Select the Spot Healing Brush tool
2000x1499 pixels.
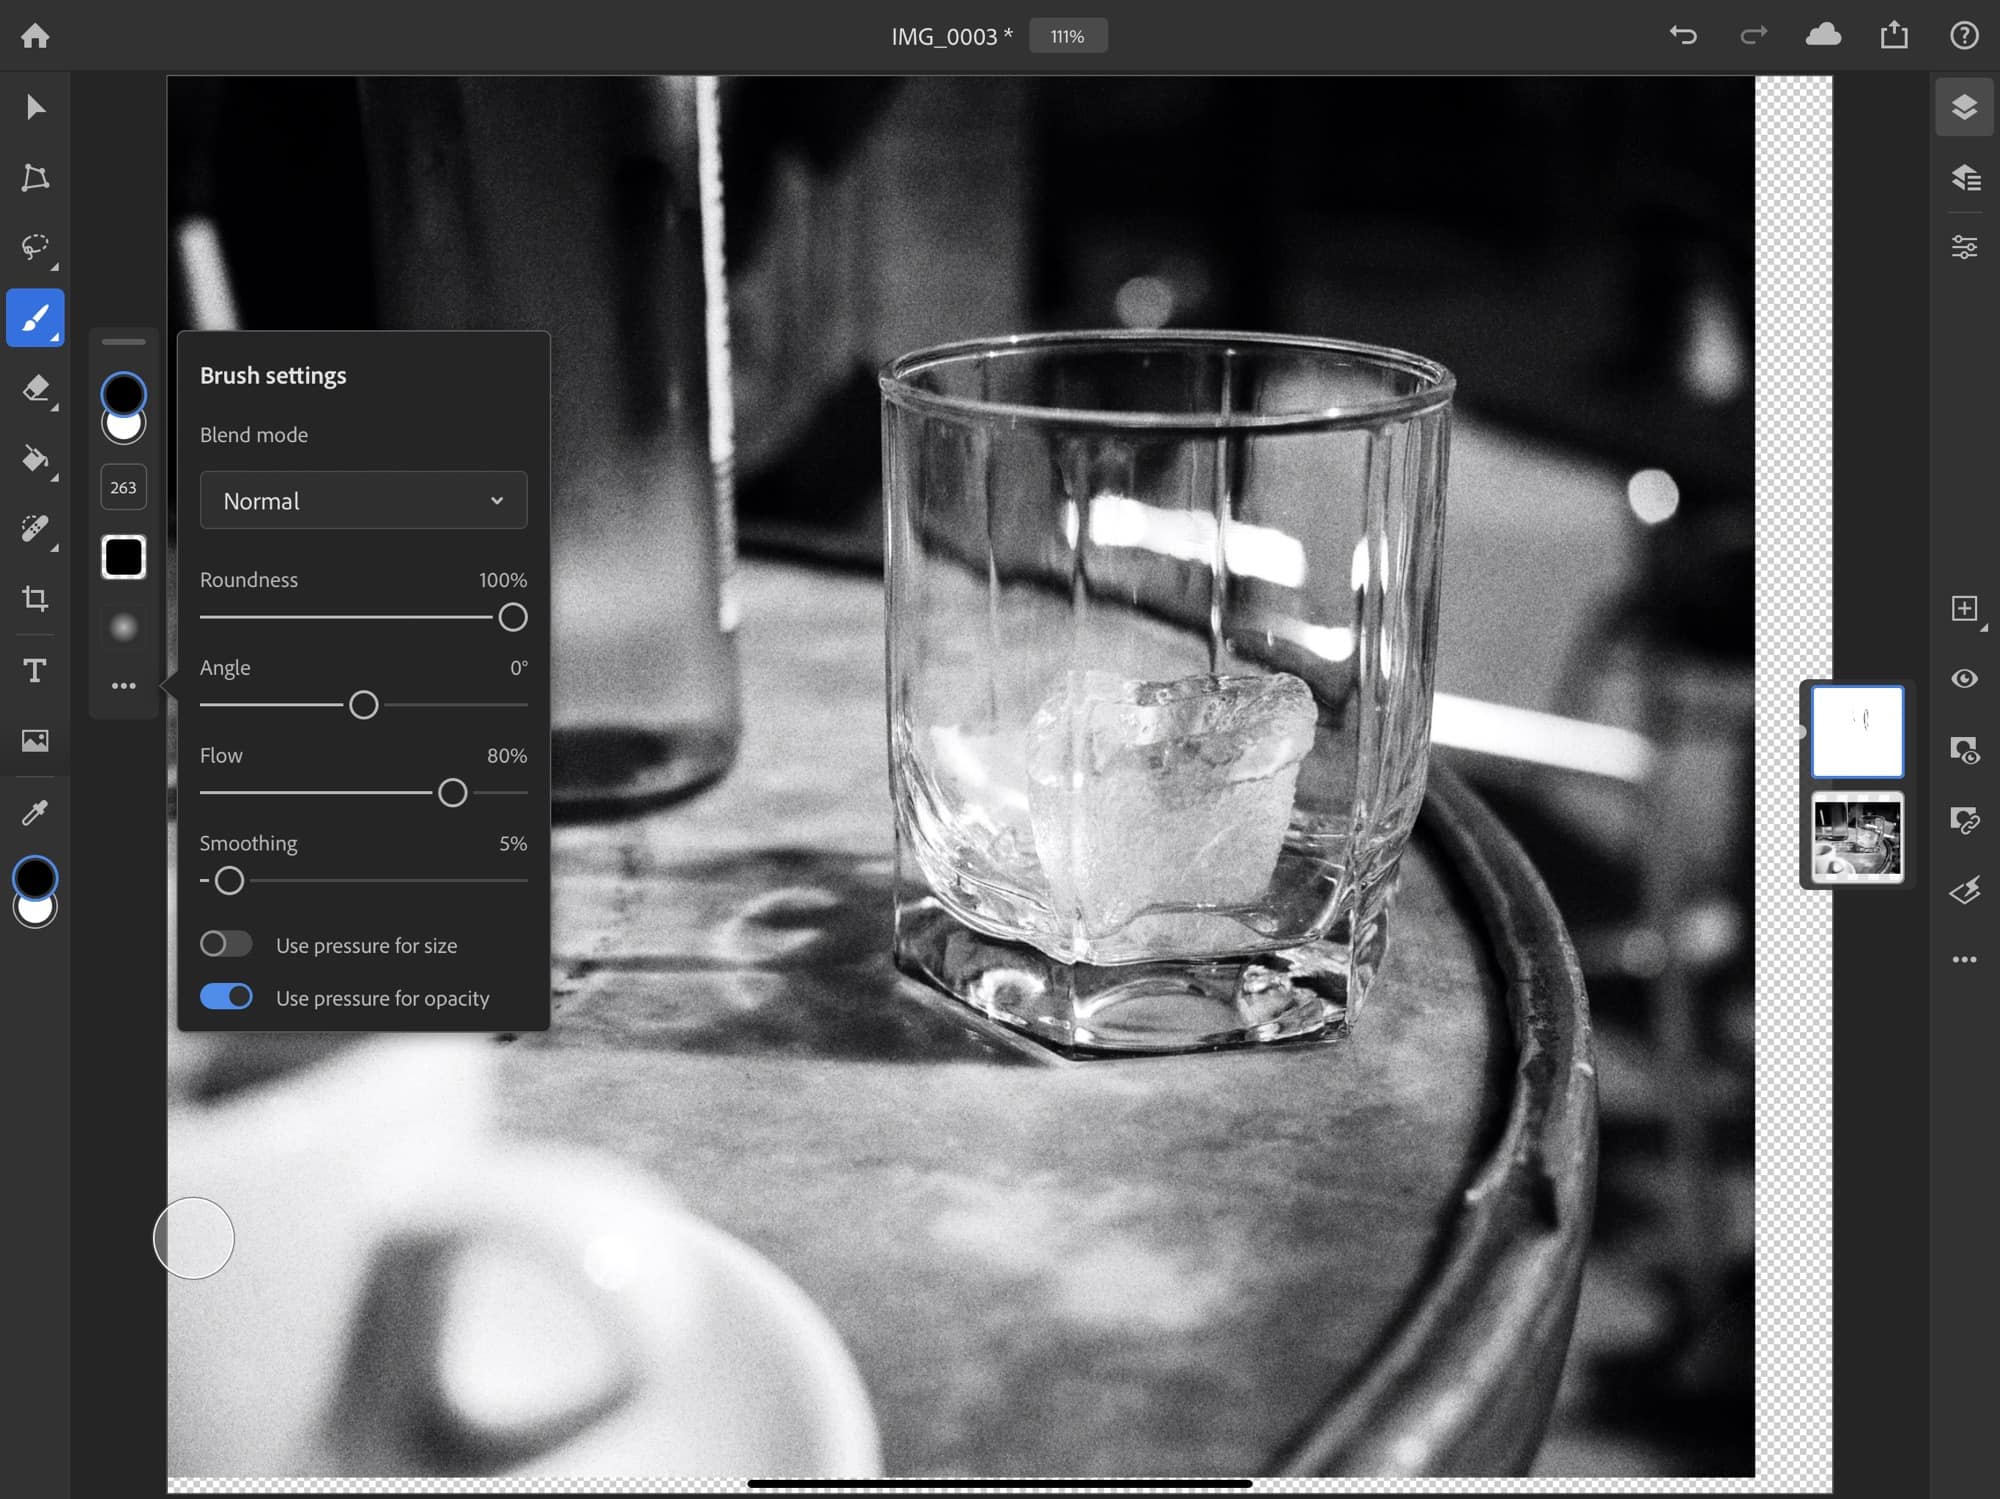tap(35, 529)
